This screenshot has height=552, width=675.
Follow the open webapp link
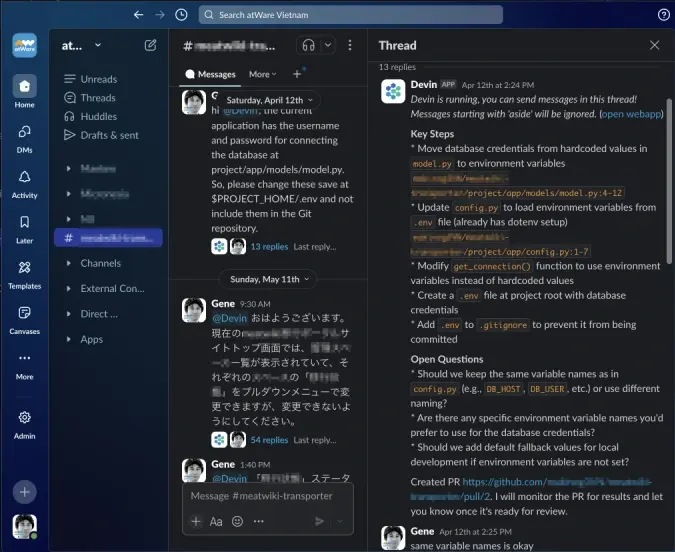tap(631, 114)
